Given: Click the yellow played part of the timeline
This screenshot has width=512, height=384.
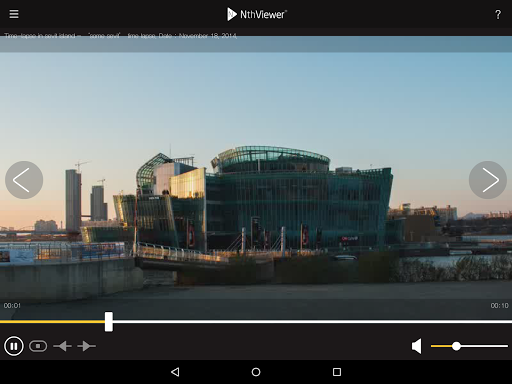Looking at the screenshot, I should pos(52,322).
